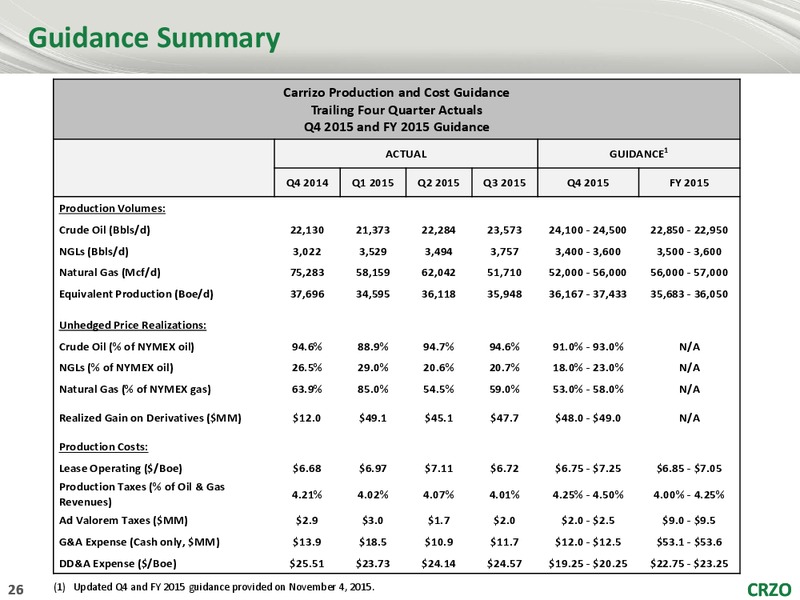Click the Realized Gain on Derivatives label
Screen dimensions: 800x600
pyautogui.click(x=150, y=418)
